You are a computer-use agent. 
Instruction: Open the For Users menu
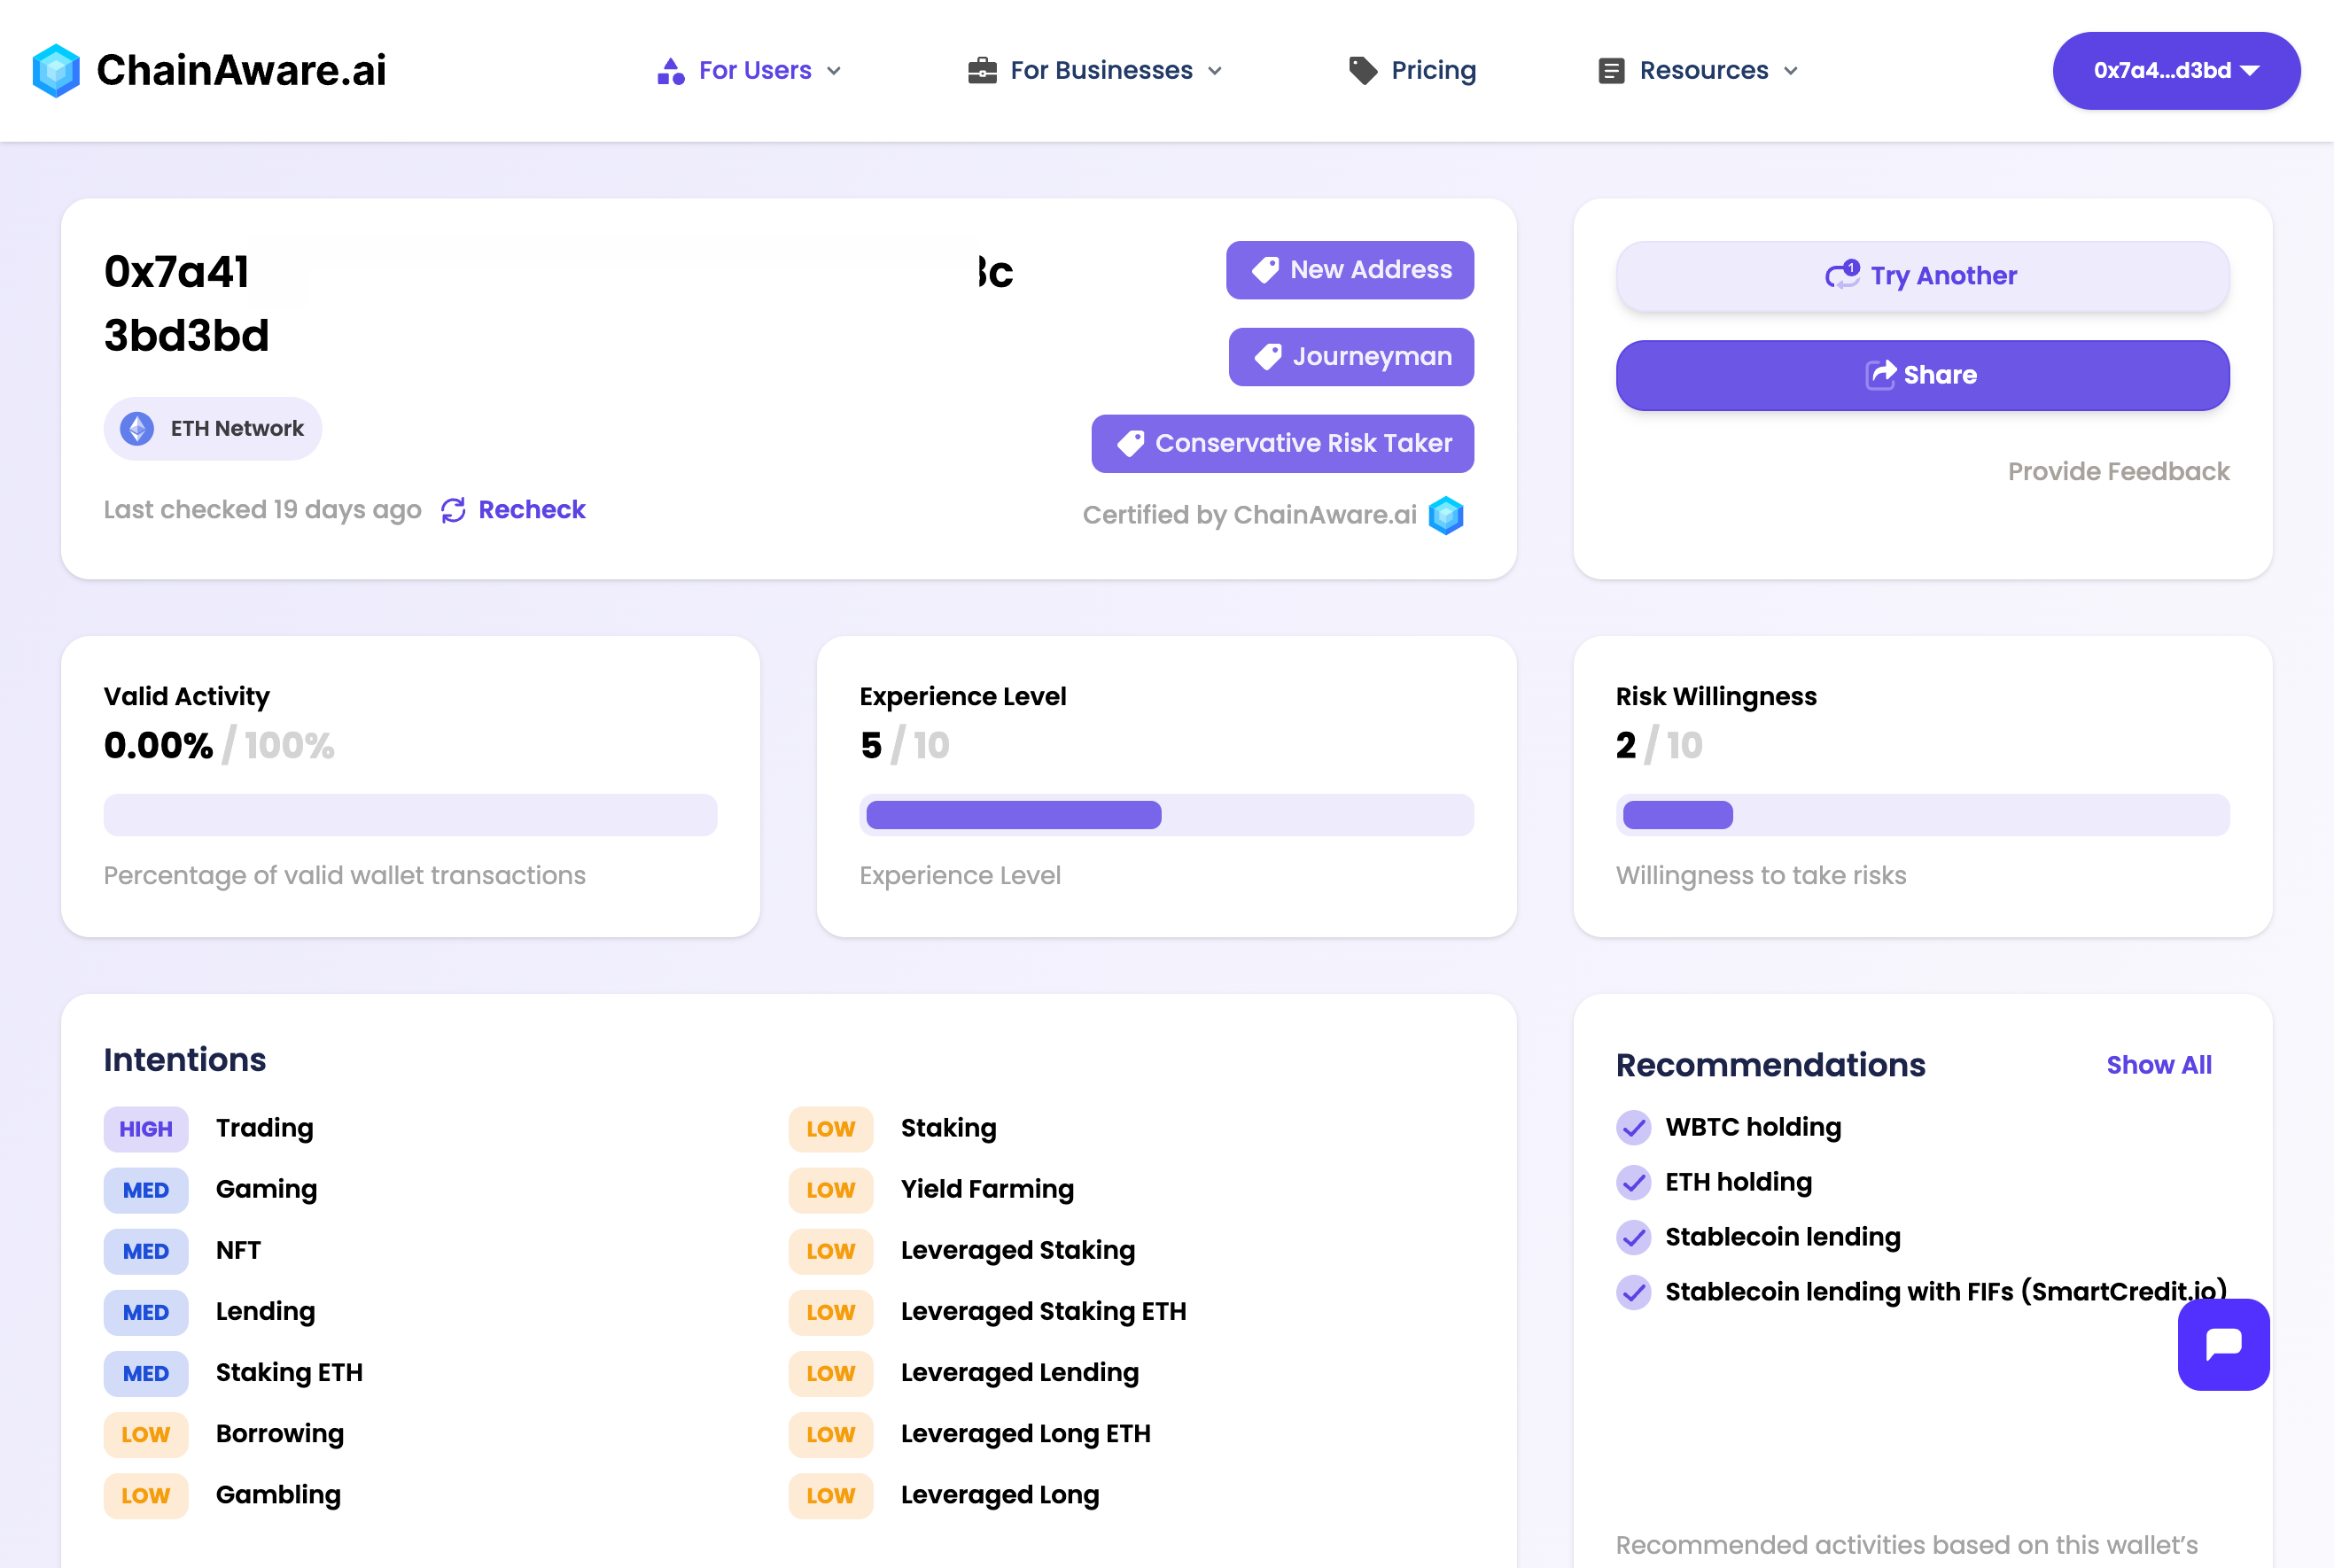pos(750,71)
